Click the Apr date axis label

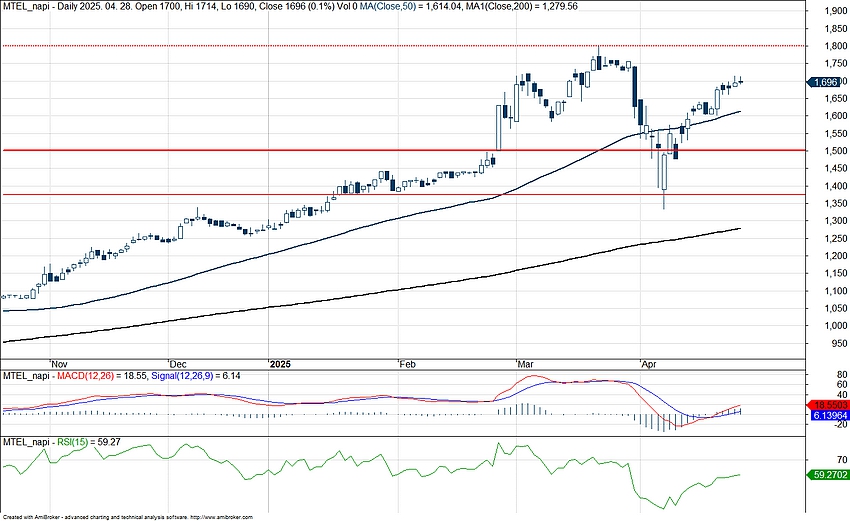(649, 364)
